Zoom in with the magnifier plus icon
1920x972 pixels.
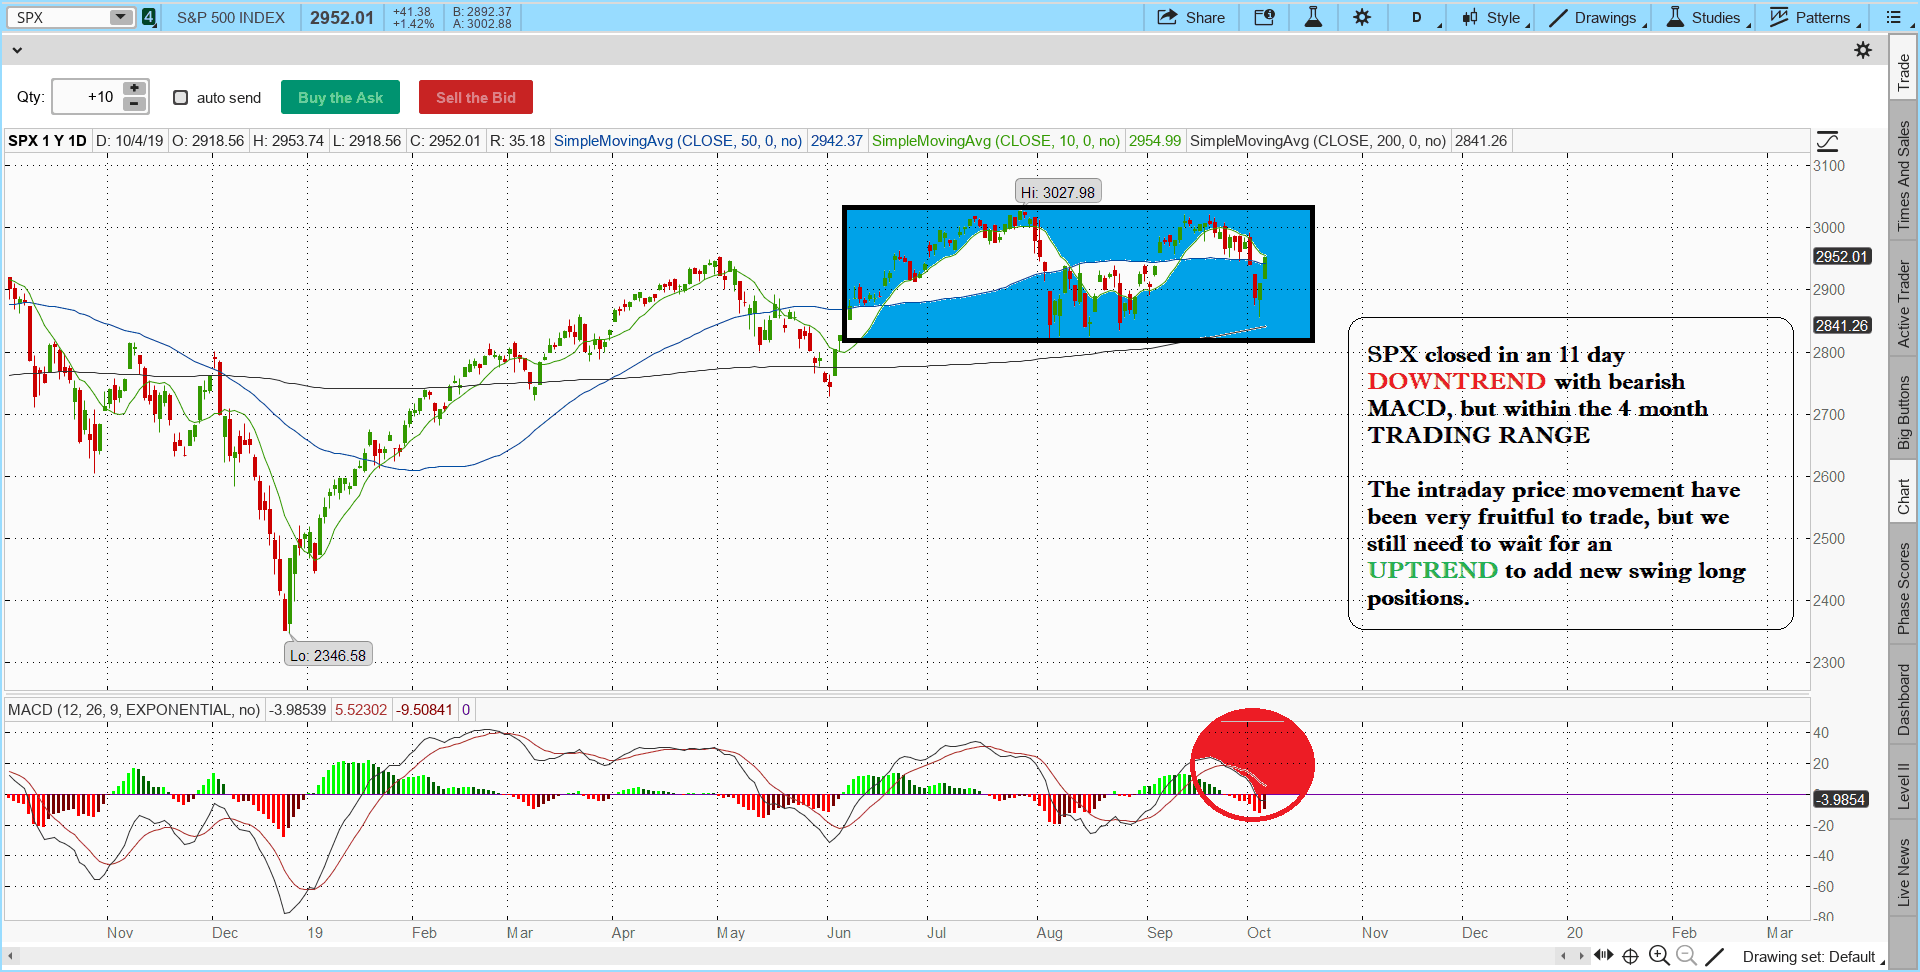[x=1659, y=956]
